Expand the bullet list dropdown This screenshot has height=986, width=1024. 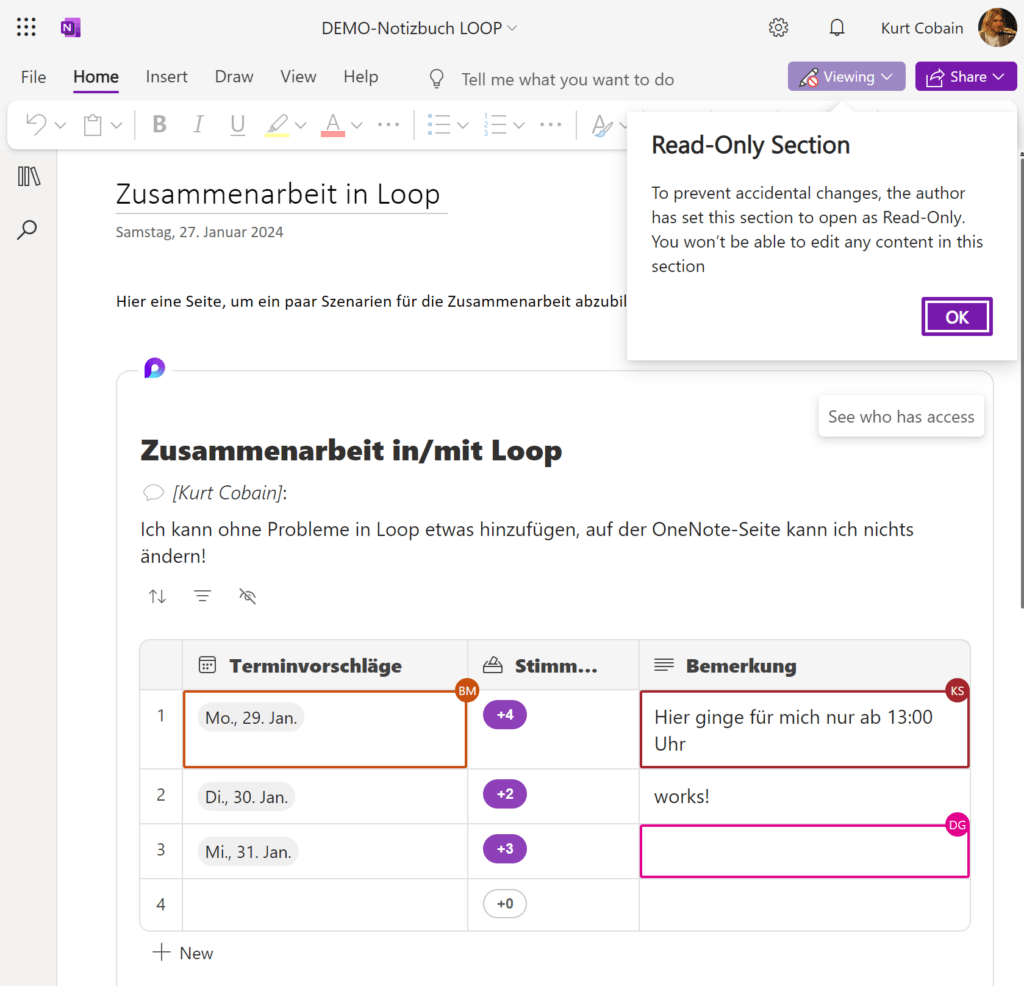click(x=463, y=125)
